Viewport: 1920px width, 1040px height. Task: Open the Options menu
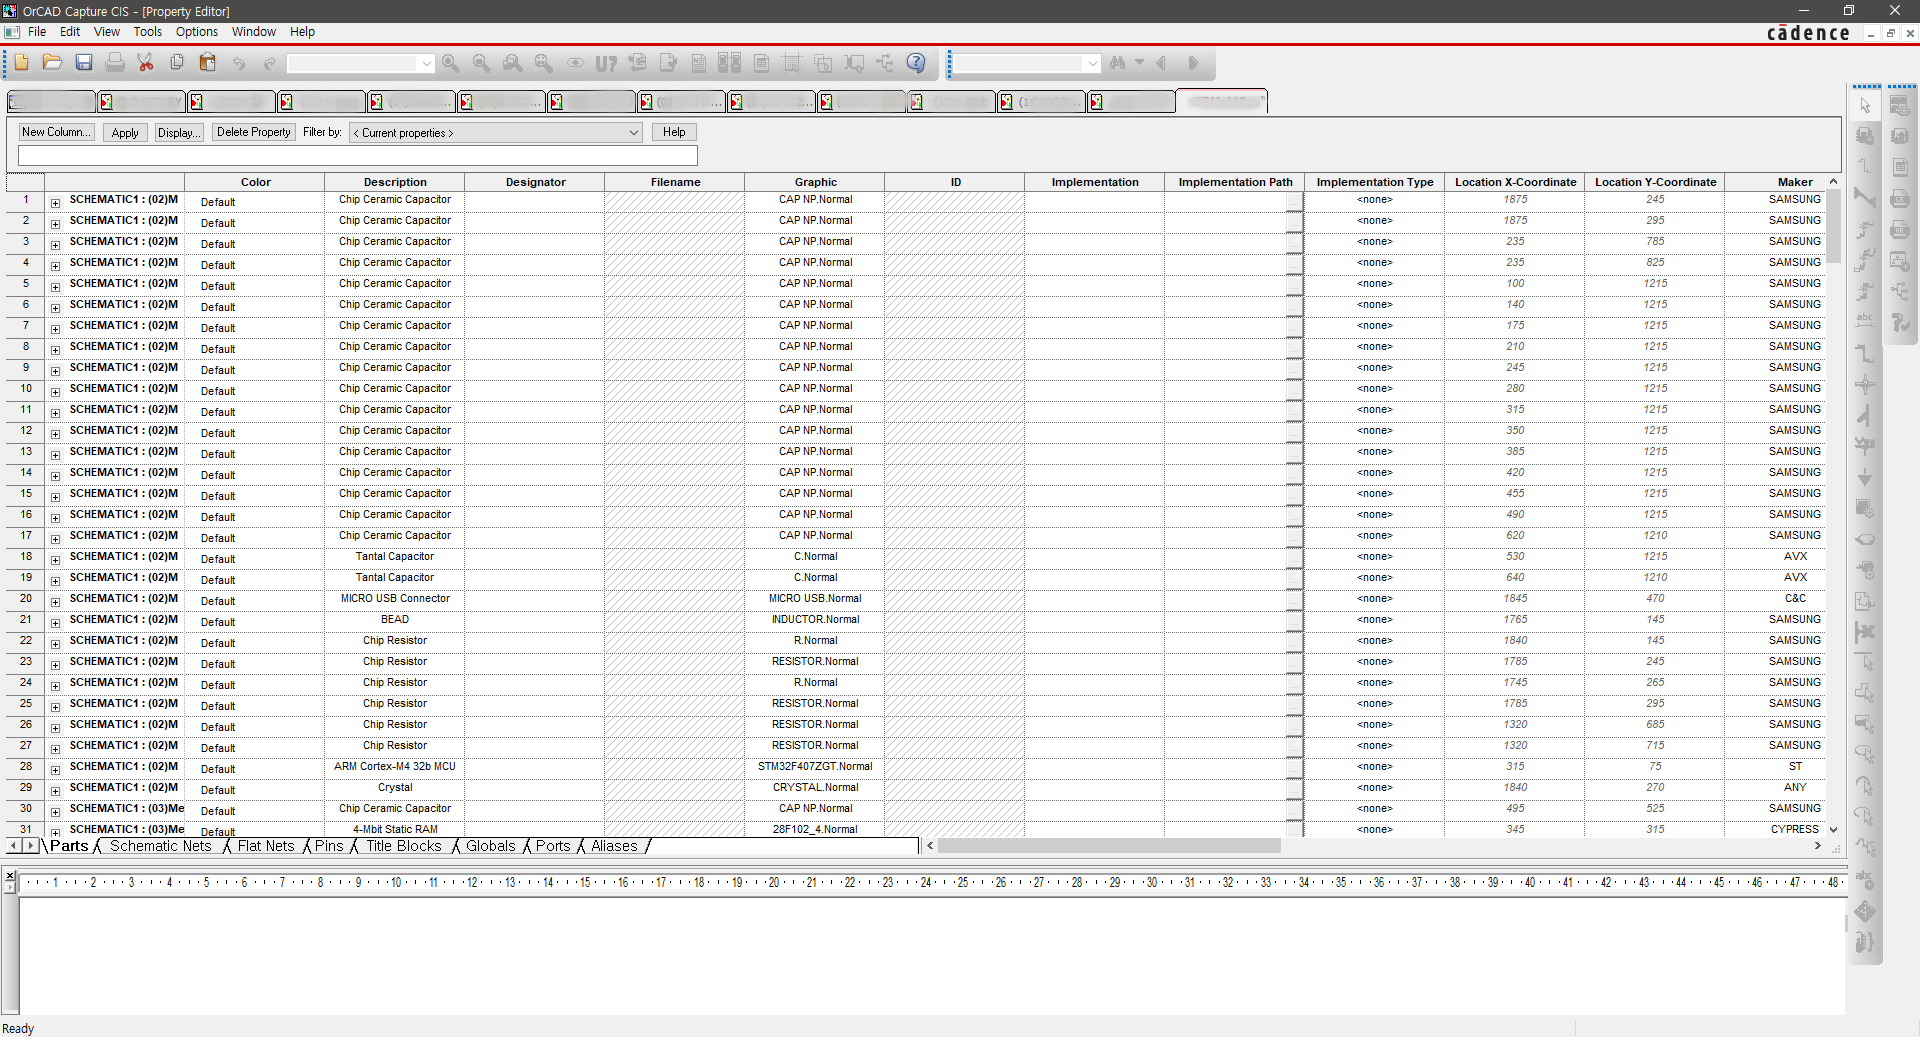point(197,32)
